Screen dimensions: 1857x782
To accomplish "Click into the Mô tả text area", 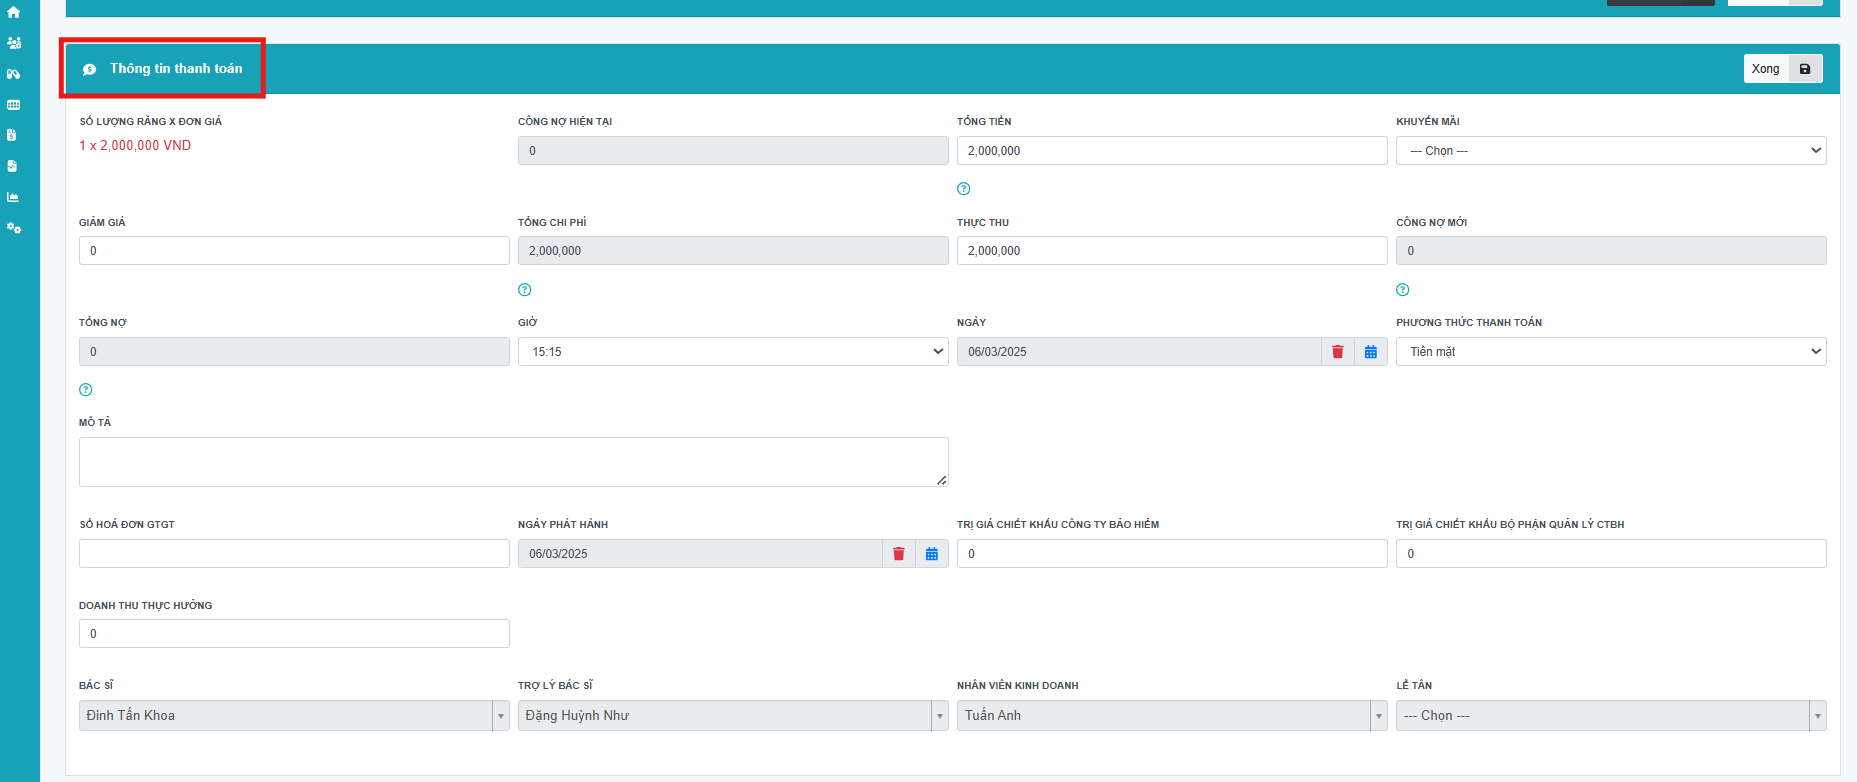I will pyautogui.click(x=513, y=462).
